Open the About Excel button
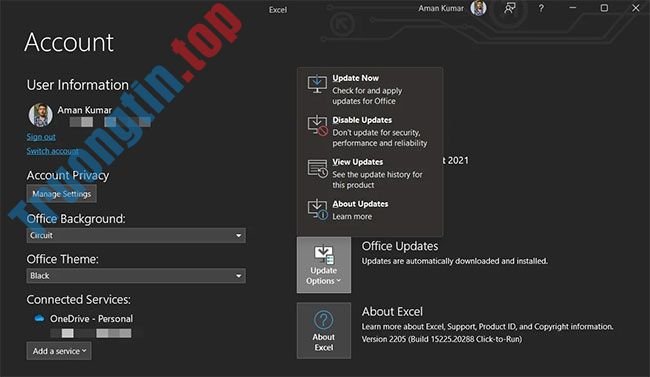The height and width of the screenshot is (377, 650). [324, 331]
